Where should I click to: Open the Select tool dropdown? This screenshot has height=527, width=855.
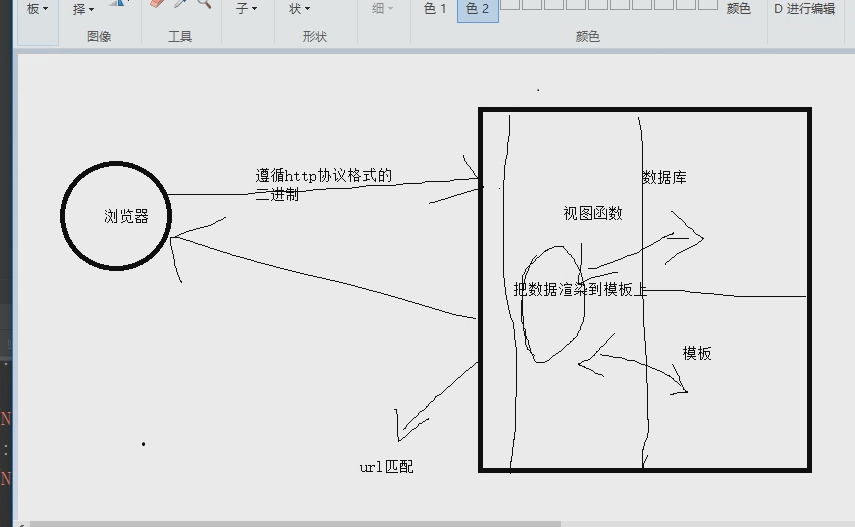click(x=83, y=9)
